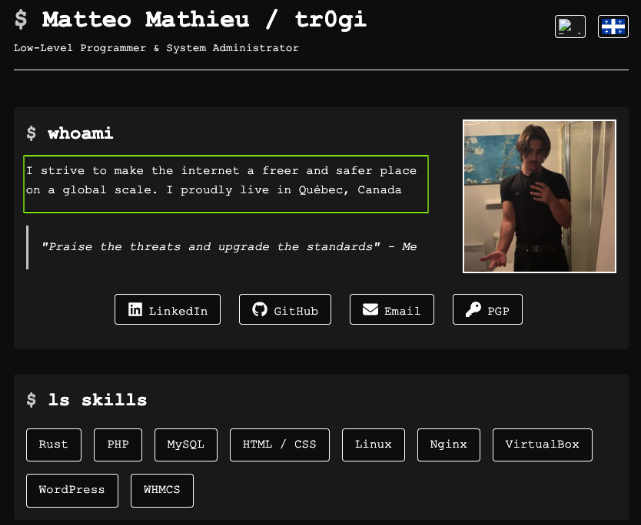Click the GitHub octocat icon

click(260, 310)
